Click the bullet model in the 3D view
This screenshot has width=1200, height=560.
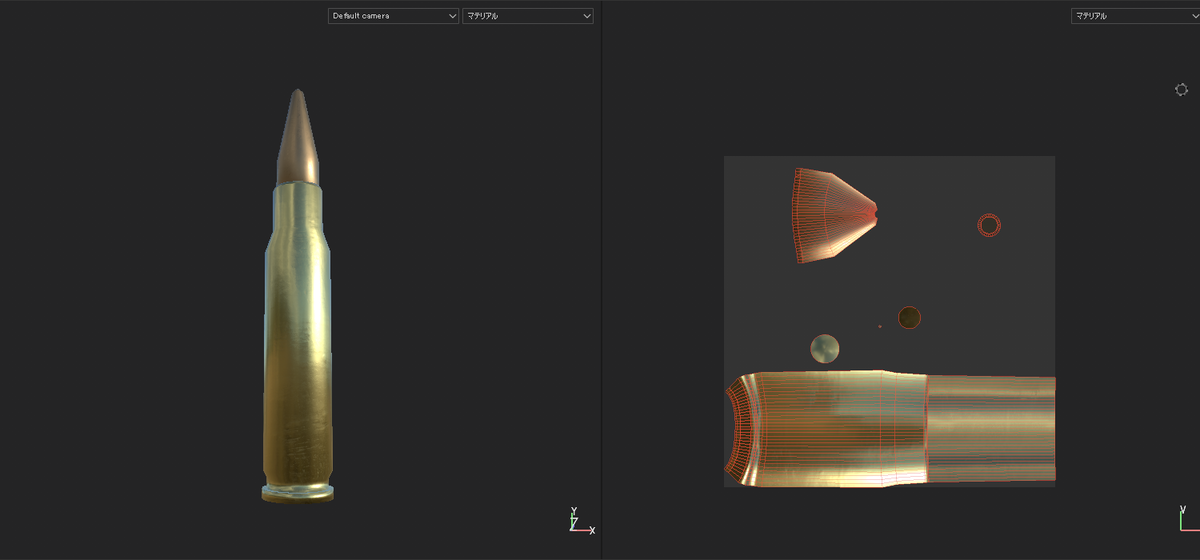click(x=297, y=296)
